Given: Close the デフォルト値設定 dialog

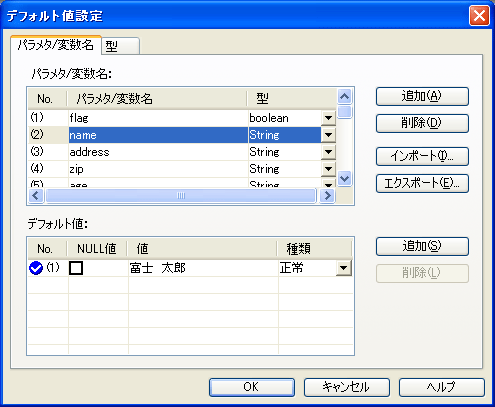Looking at the screenshot, I should click(x=479, y=16).
